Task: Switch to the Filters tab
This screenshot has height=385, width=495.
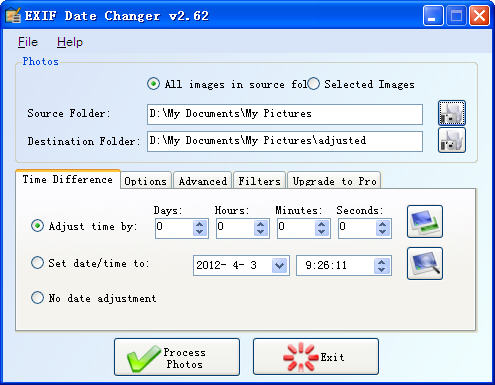Action: [259, 181]
